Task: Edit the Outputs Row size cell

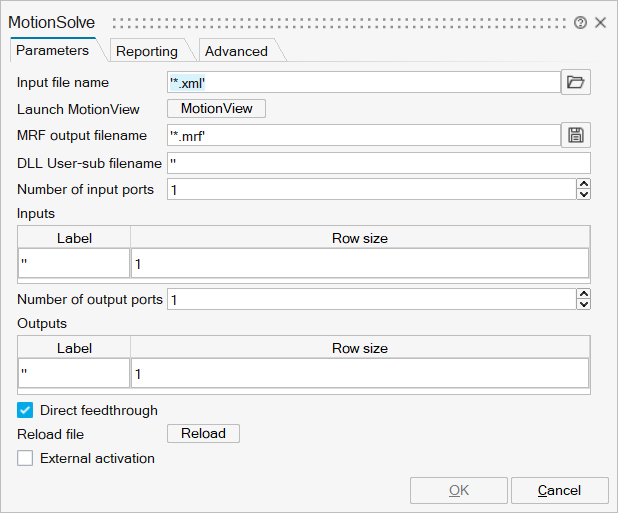Action: point(359,373)
